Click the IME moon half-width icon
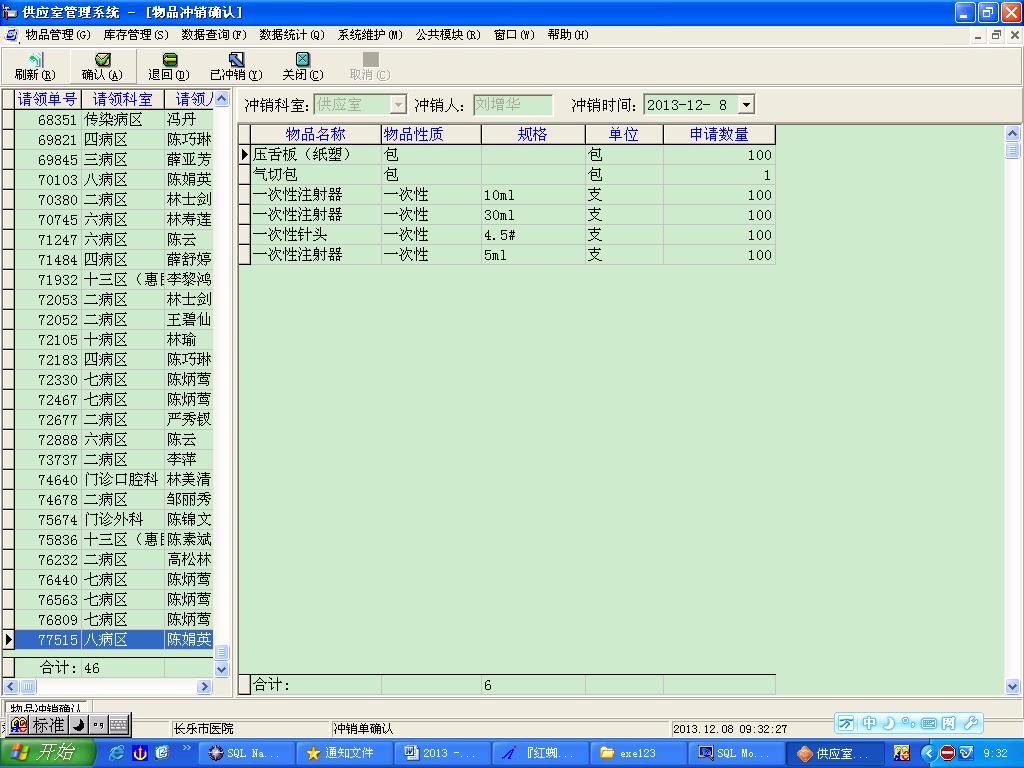1024x768 pixels. pyautogui.click(x=78, y=724)
